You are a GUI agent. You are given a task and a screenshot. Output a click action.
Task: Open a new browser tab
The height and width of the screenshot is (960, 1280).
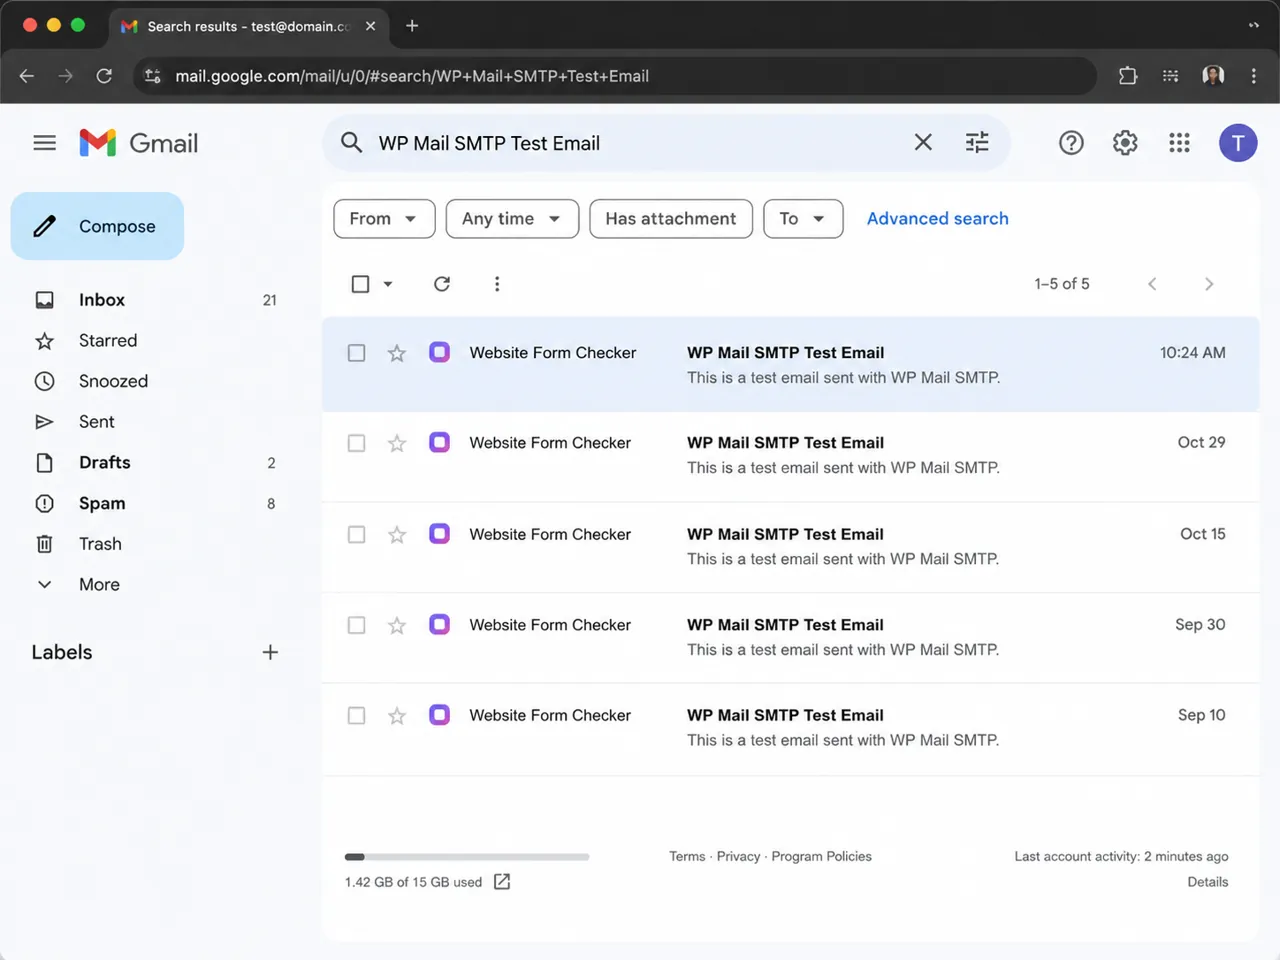[x=412, y=26]
